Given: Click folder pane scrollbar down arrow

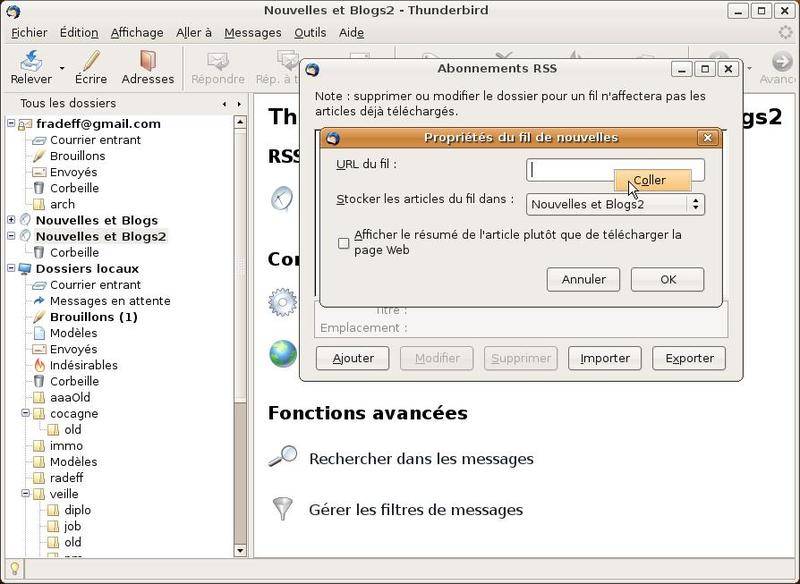Looking at the screenshot, I should pyautogui.click(x=240, y=550).
